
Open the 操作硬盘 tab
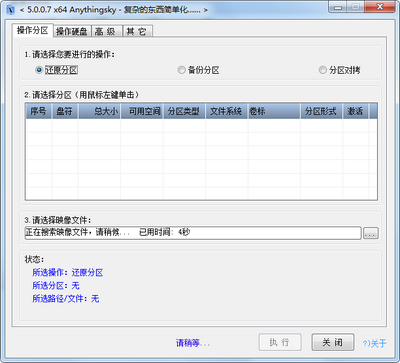click(x=72, y=31)
